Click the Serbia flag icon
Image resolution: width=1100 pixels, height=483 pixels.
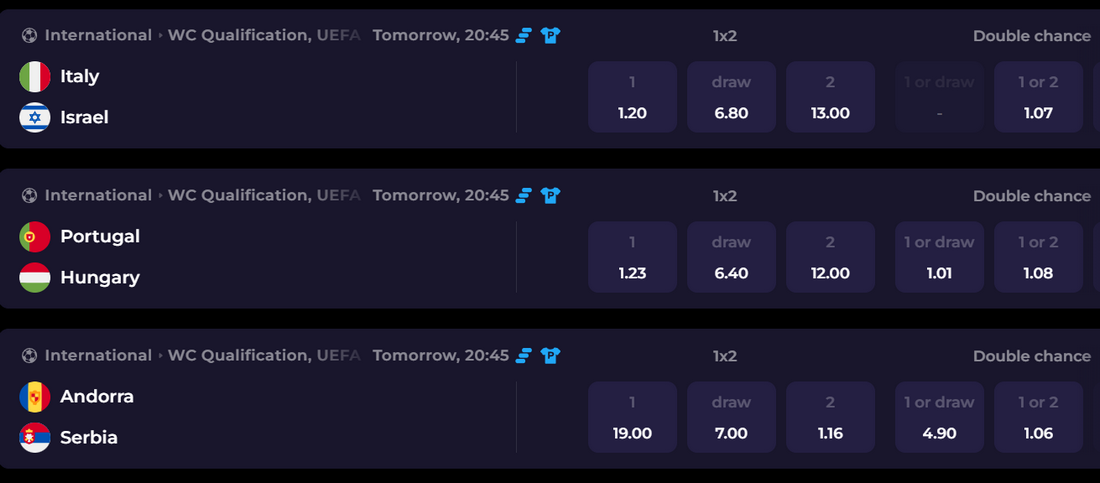(x=35, y=437)
